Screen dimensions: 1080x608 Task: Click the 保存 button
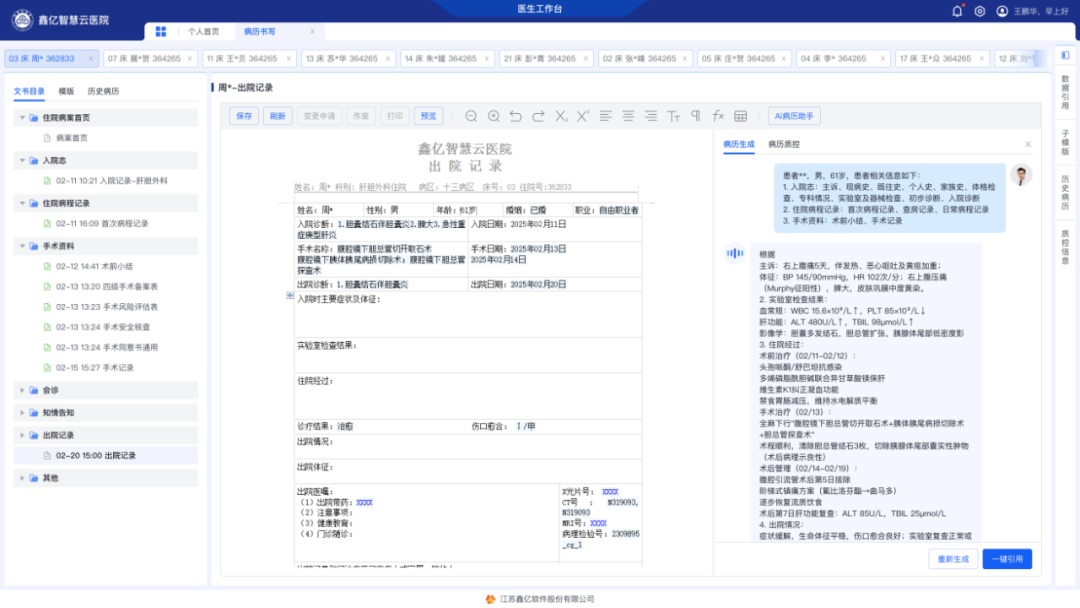[x=244, y=116]
